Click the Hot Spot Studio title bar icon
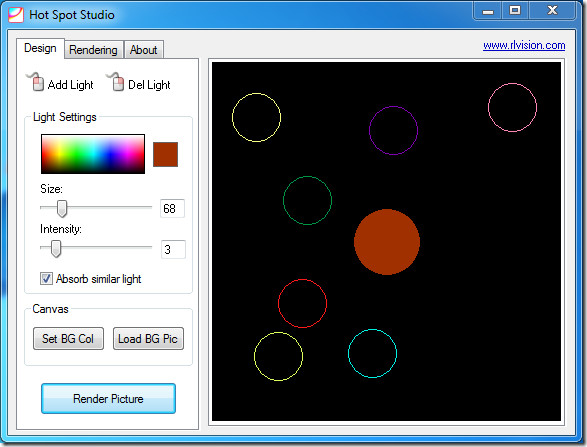Viewport: 587px width, 447px height. point(16,15)
